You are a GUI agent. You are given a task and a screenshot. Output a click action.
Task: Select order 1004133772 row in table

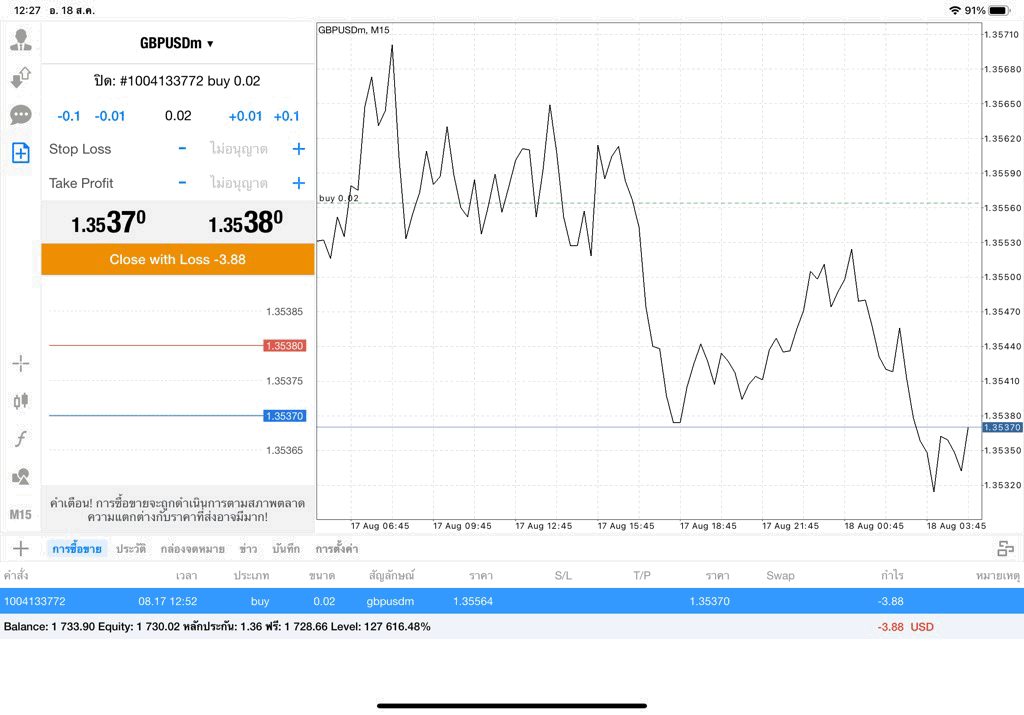click(512, 601)
